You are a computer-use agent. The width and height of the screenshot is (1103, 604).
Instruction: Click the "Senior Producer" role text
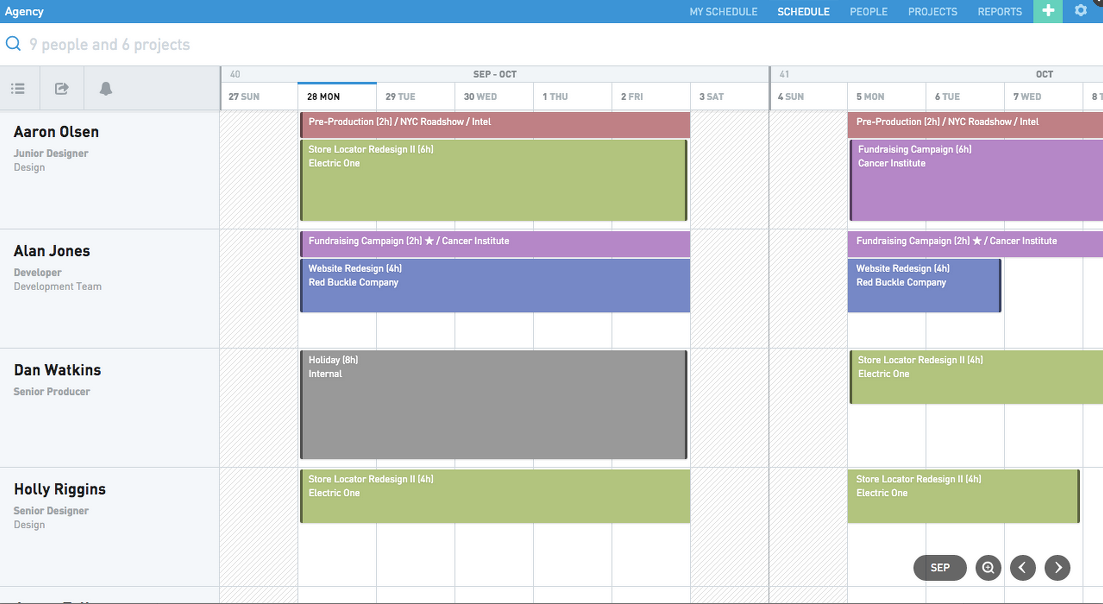coord(52,392)
